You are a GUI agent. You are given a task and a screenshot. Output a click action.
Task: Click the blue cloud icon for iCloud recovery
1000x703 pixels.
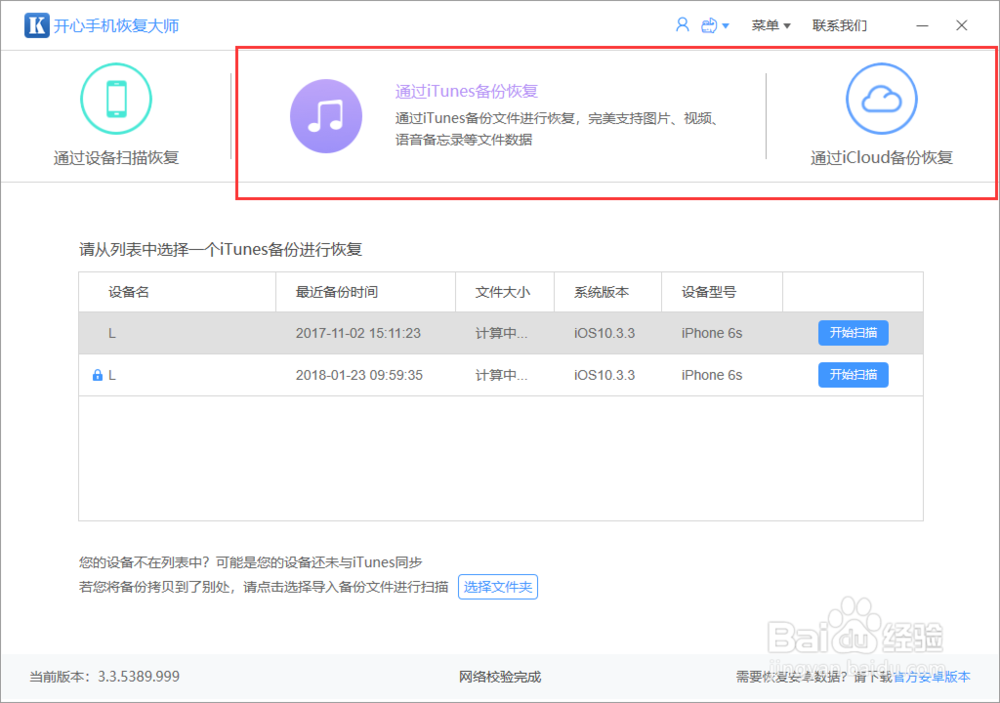tap(881, 98)
